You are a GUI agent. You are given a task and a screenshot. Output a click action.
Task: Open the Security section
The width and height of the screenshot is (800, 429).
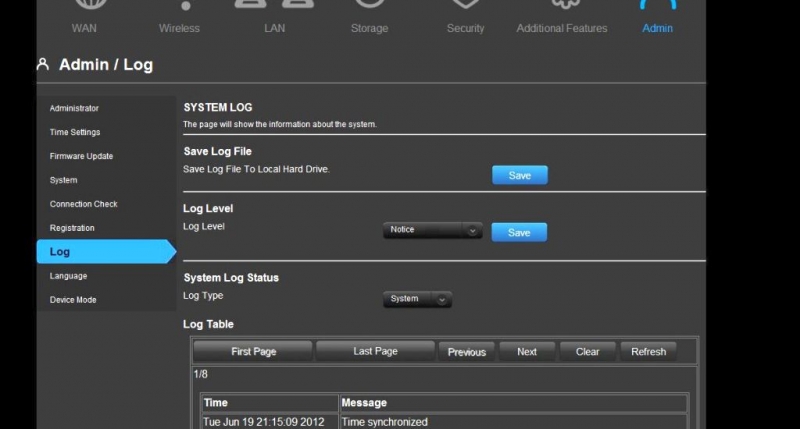(x=465, y=28)
